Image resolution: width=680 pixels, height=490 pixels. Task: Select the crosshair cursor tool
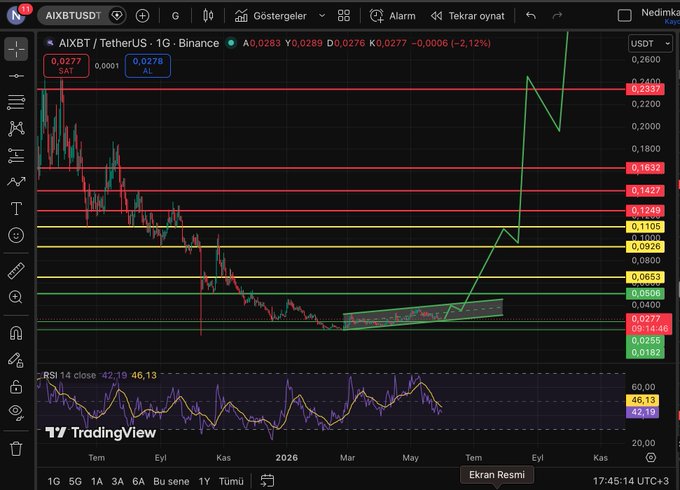pos(16,49)
